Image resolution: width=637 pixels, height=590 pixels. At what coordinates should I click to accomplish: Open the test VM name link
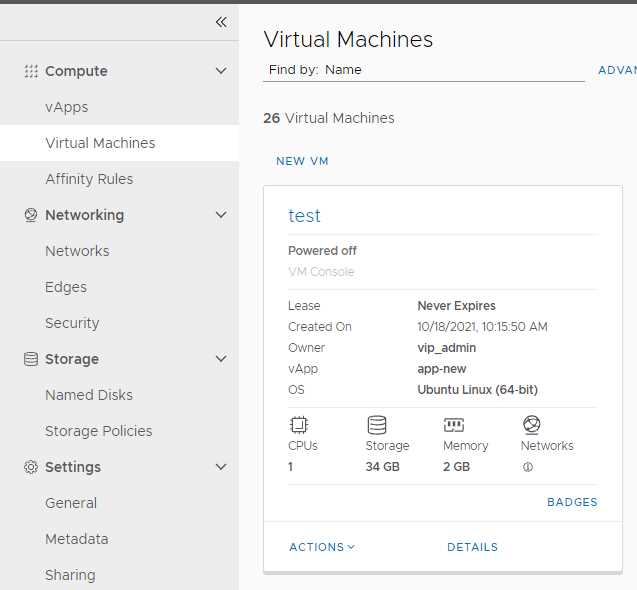coord(304,215)
